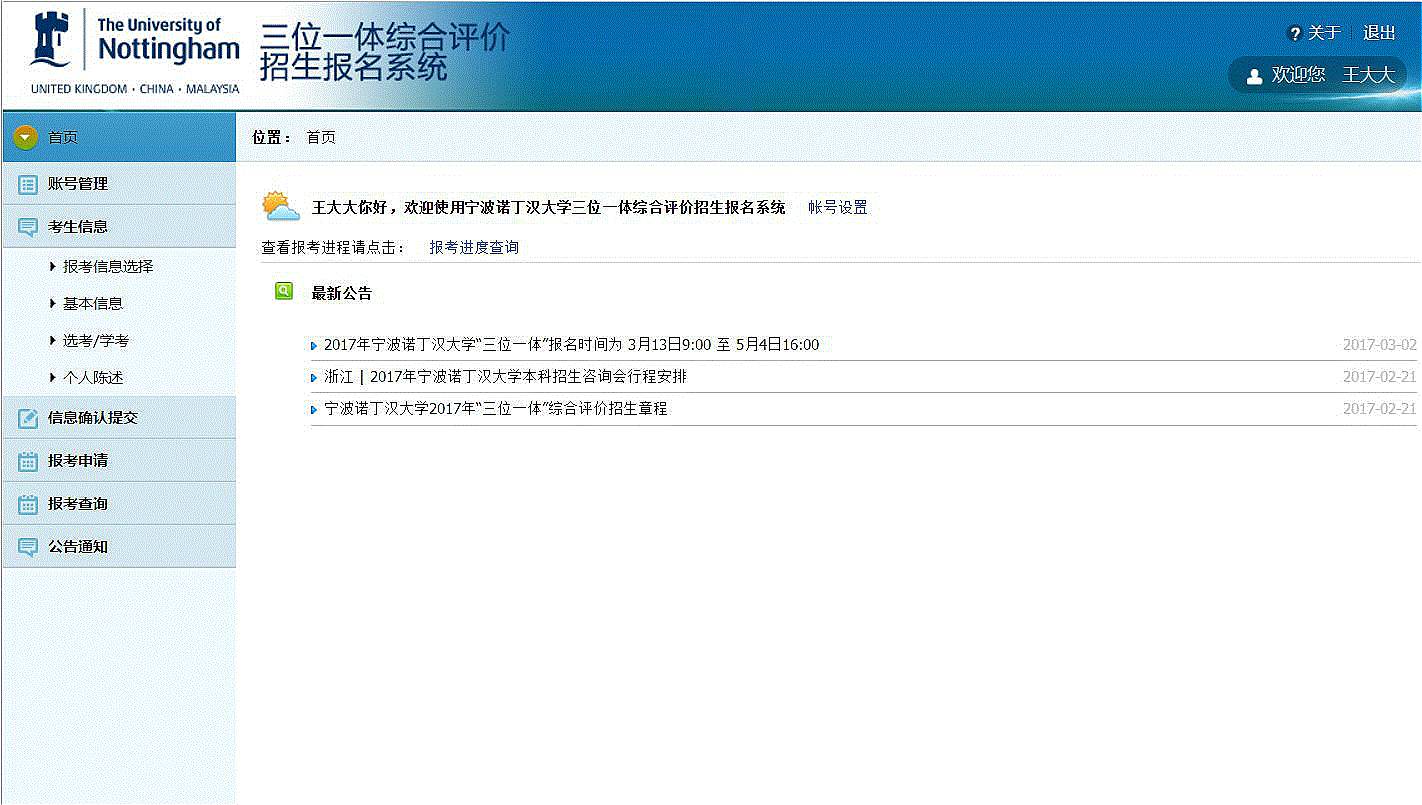This screenshot has height=805, width=1422.
Task: Click the 首页 breadcrumb text
Action: pos(321,138)
